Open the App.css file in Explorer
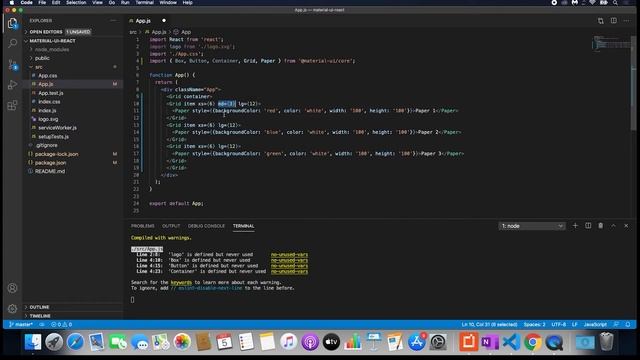Screen dimensions: 640x360 click(48, 76)
